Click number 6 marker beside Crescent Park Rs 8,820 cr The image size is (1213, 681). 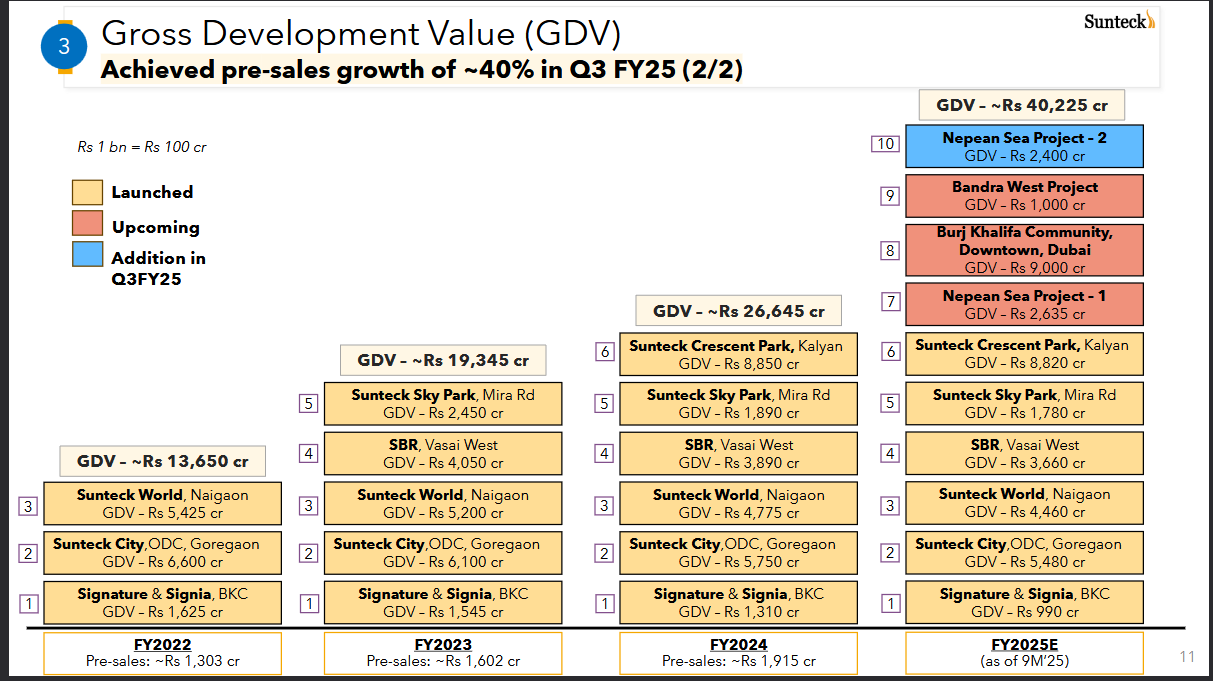(x=890, y=352)
